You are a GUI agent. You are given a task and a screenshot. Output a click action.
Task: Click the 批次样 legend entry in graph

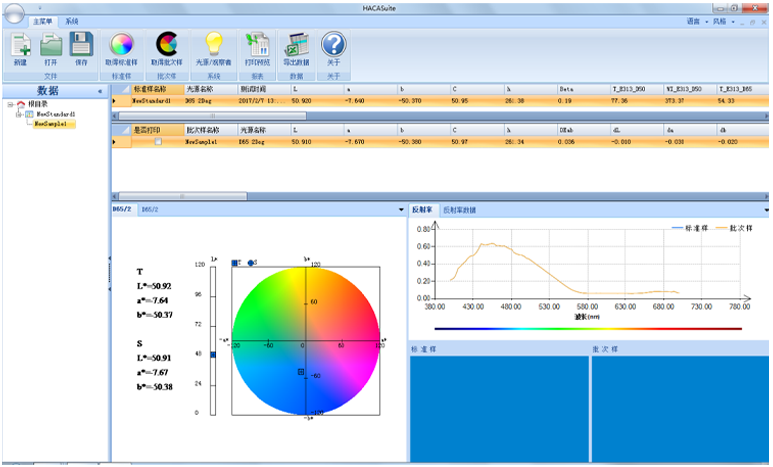tap(735, 228)
